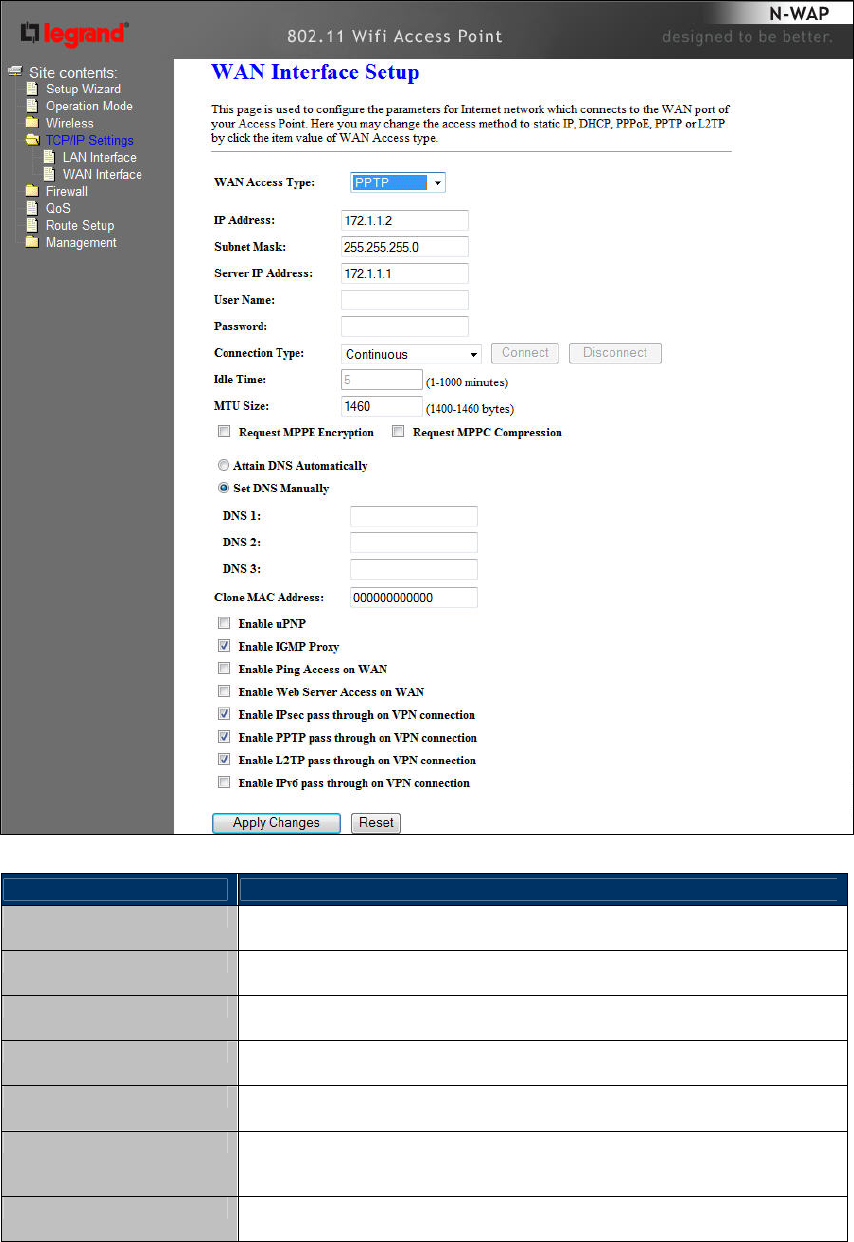Expand the Management section
854x1242 pixels.
81,242
